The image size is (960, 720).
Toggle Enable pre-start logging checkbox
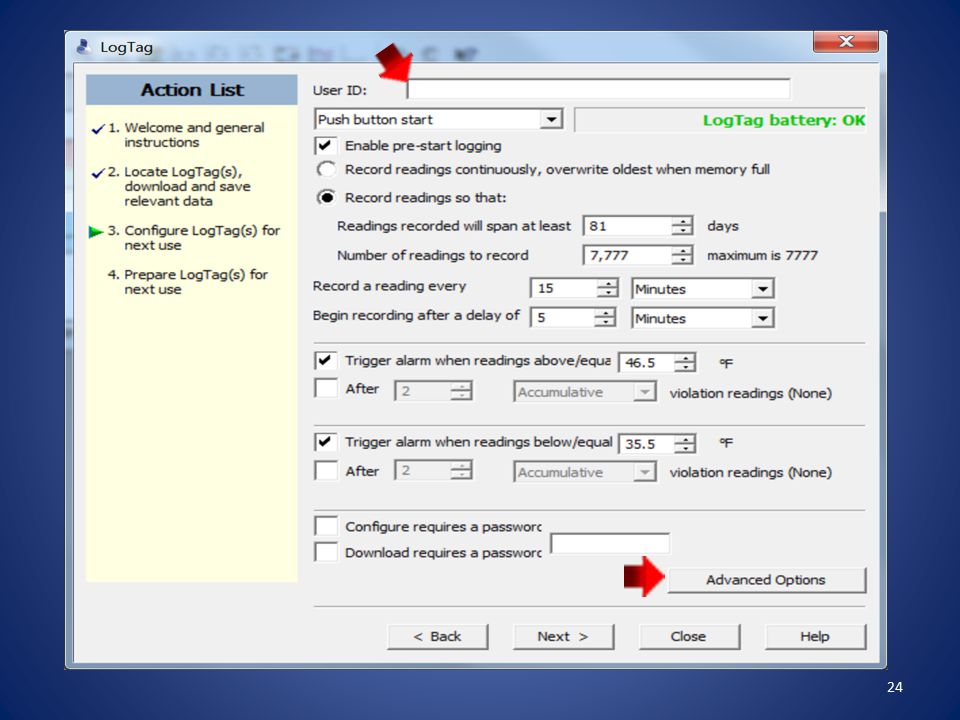[326, 146]
